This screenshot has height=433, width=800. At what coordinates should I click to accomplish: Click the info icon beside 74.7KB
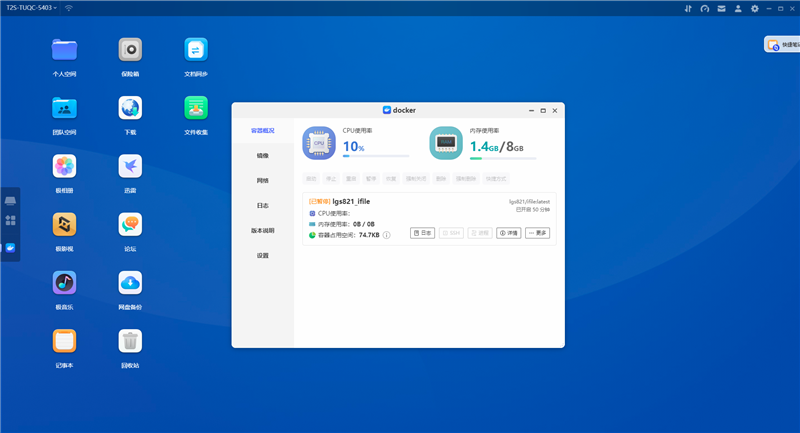click(387, 235)
